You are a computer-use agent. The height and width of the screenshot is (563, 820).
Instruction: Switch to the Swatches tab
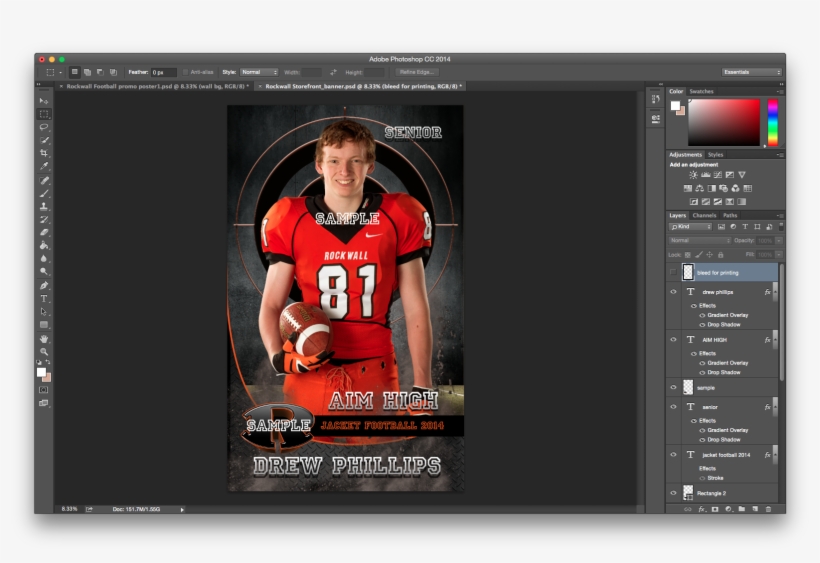pos(701,91)
